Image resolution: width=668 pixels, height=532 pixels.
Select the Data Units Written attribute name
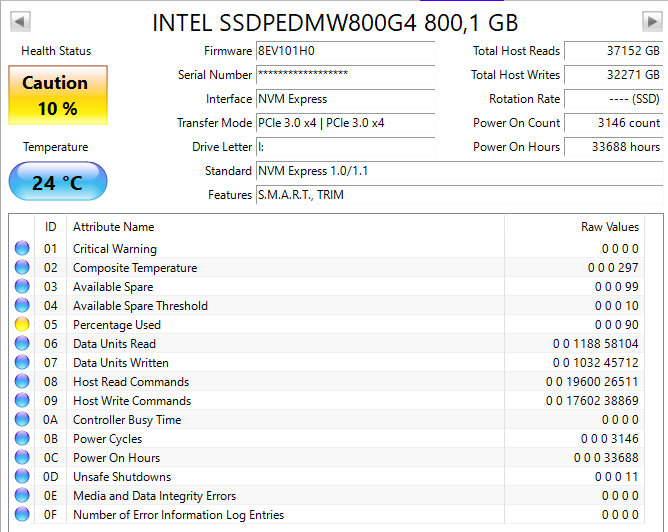pyautogui.click(x=121, y=363)
